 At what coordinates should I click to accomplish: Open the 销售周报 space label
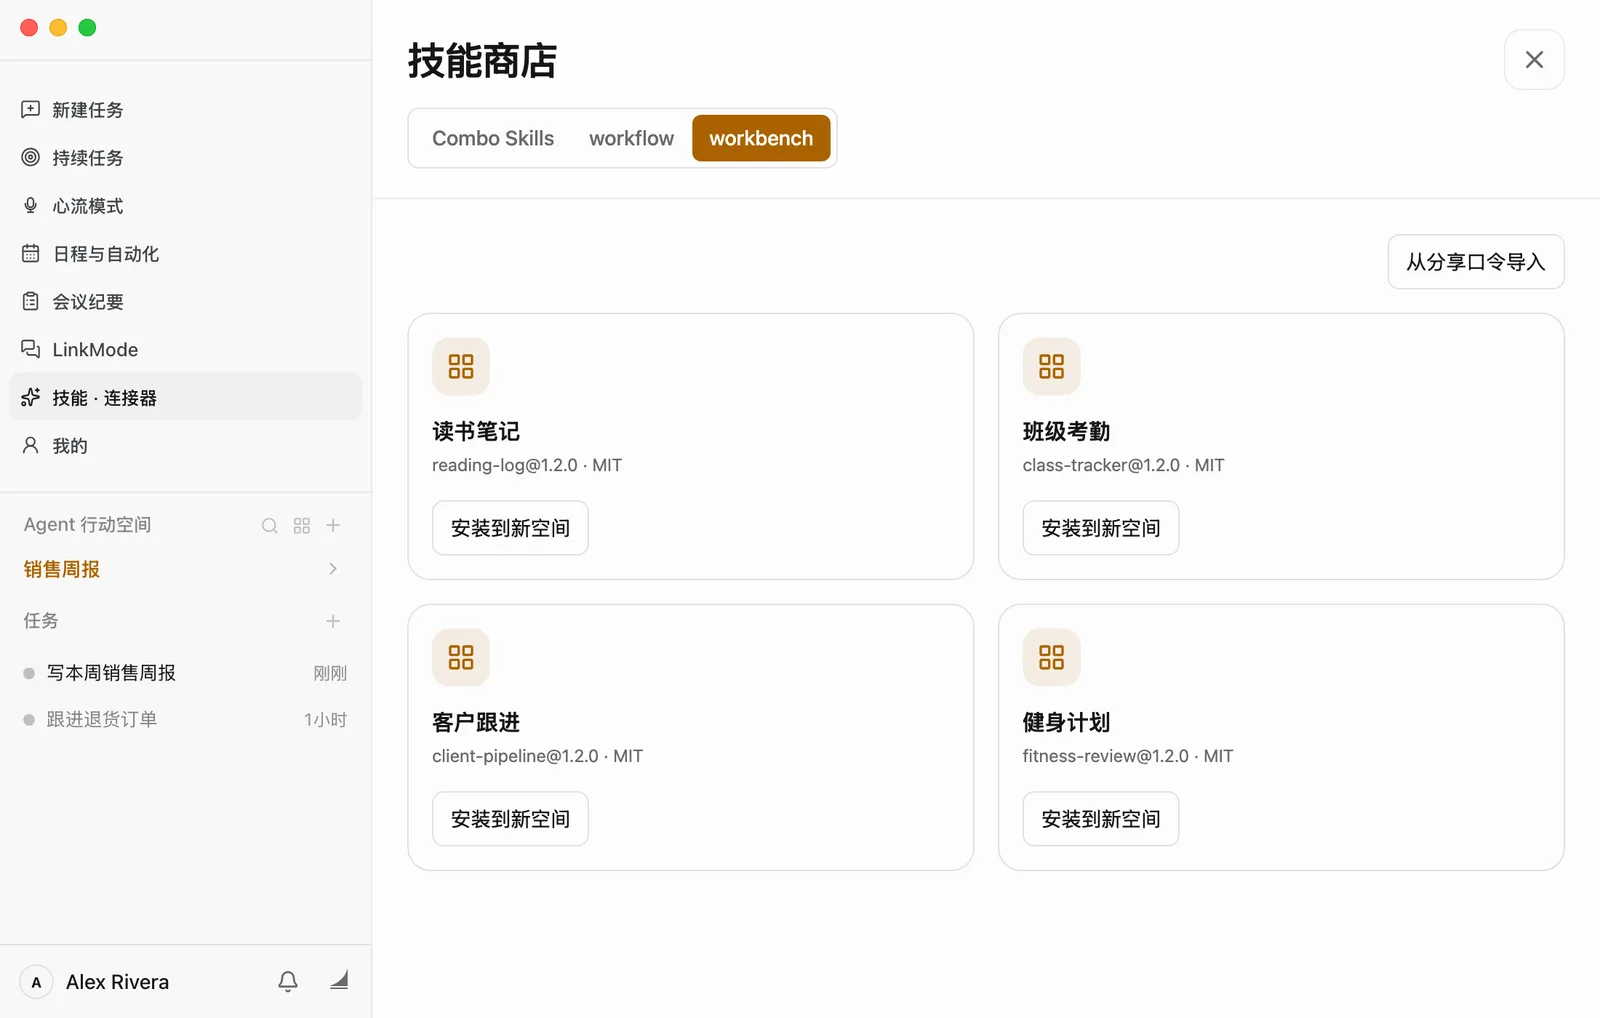tap(62, 569)
